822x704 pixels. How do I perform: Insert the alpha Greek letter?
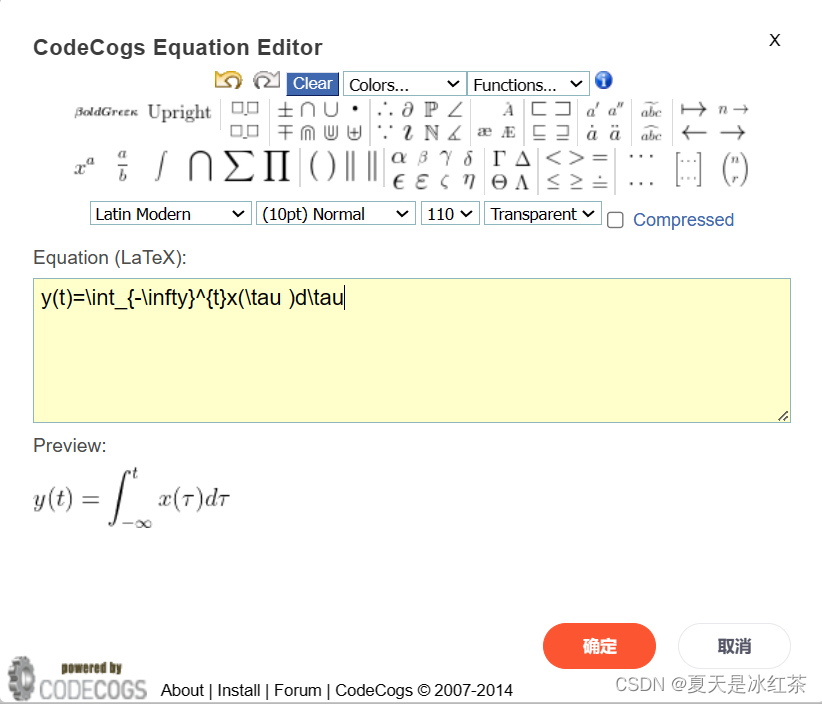(x=399, y=157)
